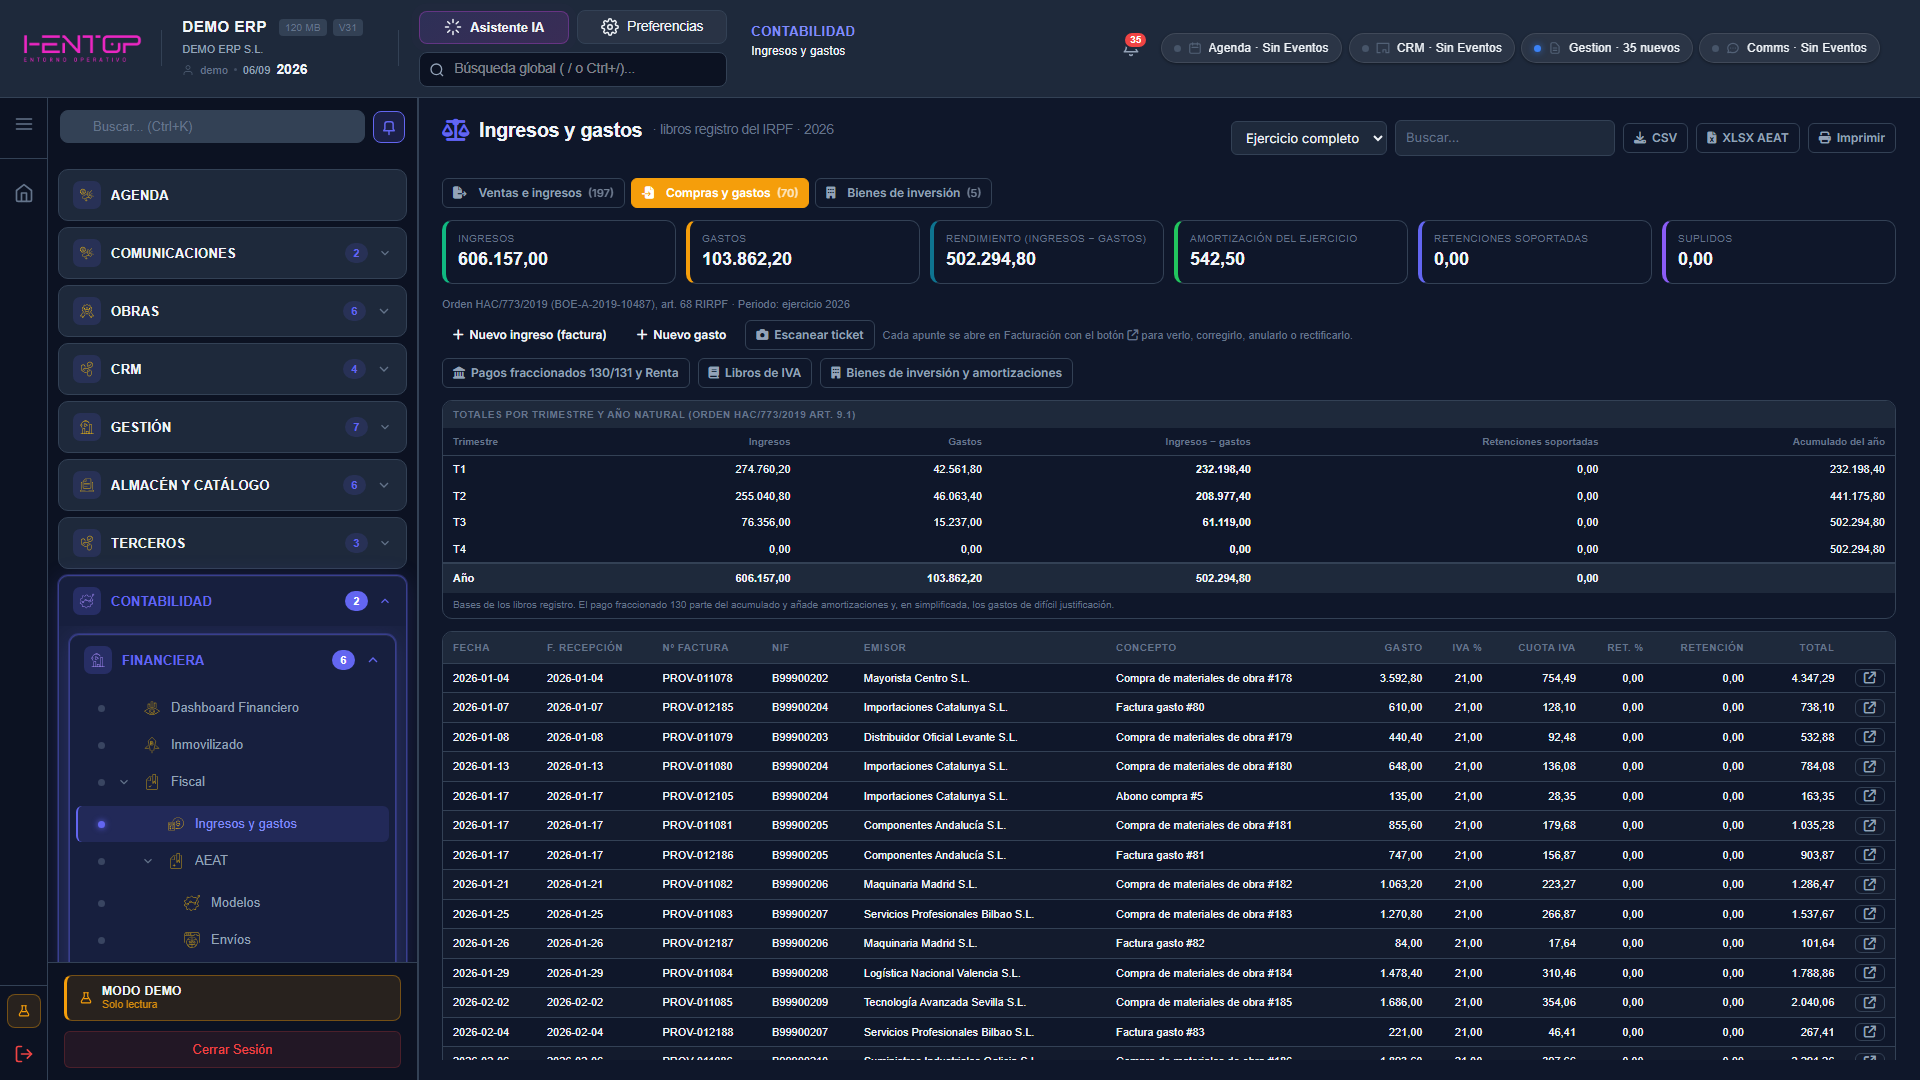This screenshot has width=1920, height=1080.
Task: Open external link icon for Factura gasto #80
Action: point(1870,707)
